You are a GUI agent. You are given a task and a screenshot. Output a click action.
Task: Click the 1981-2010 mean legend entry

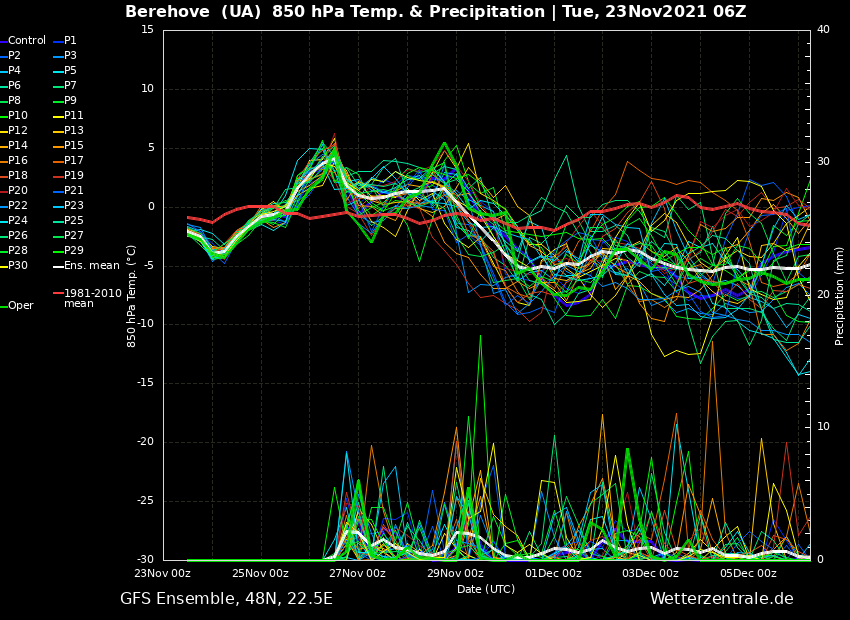[92, 298]
